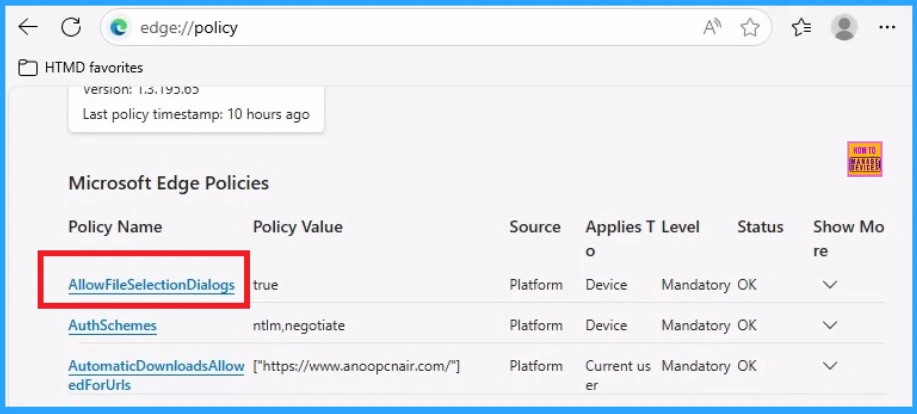Select the 'ntlm,negotiate' policy value
The height and width of the screenshot is (414, 917).
coord(299,325)
